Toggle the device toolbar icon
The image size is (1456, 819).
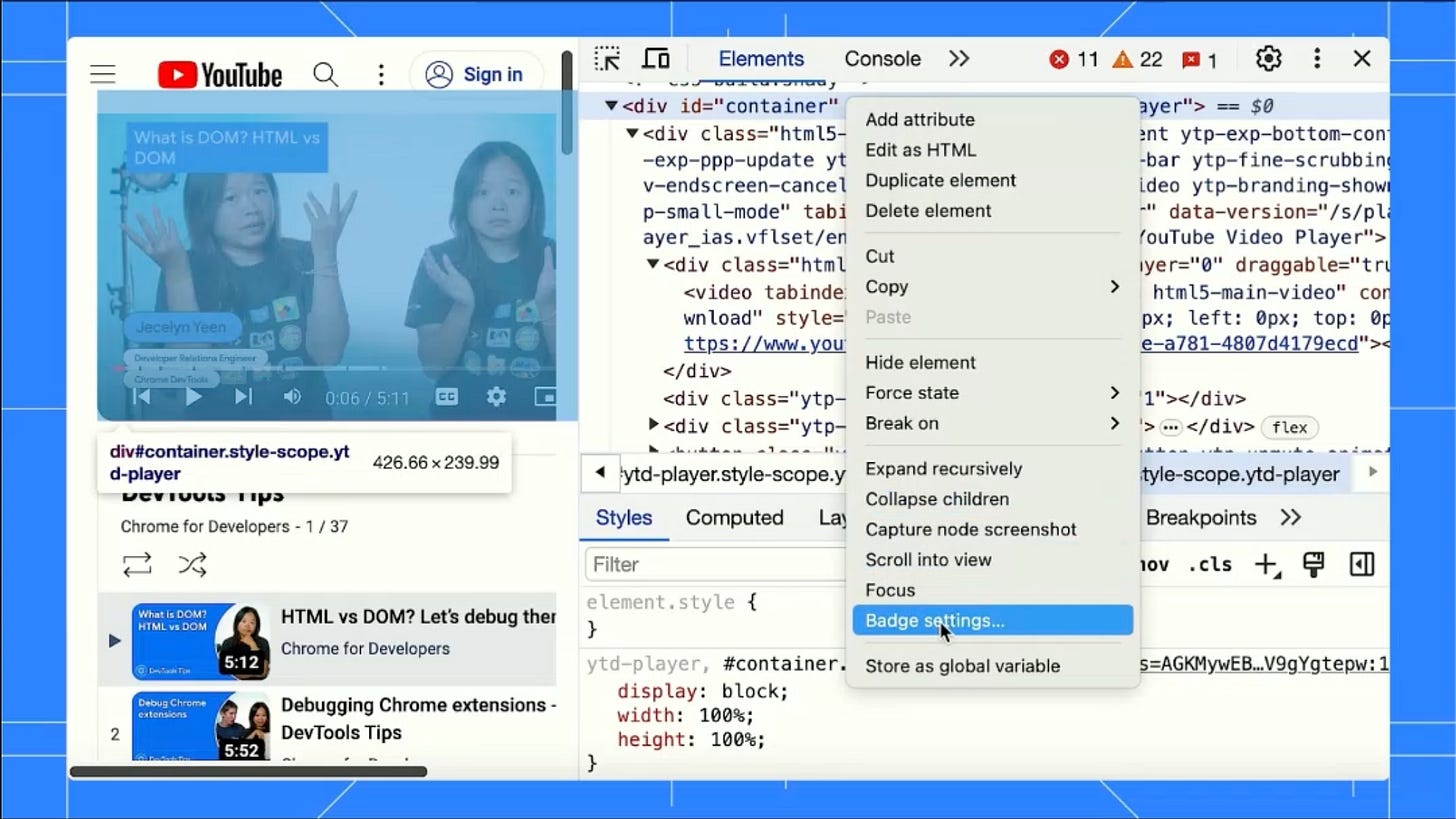click(656, 59)
